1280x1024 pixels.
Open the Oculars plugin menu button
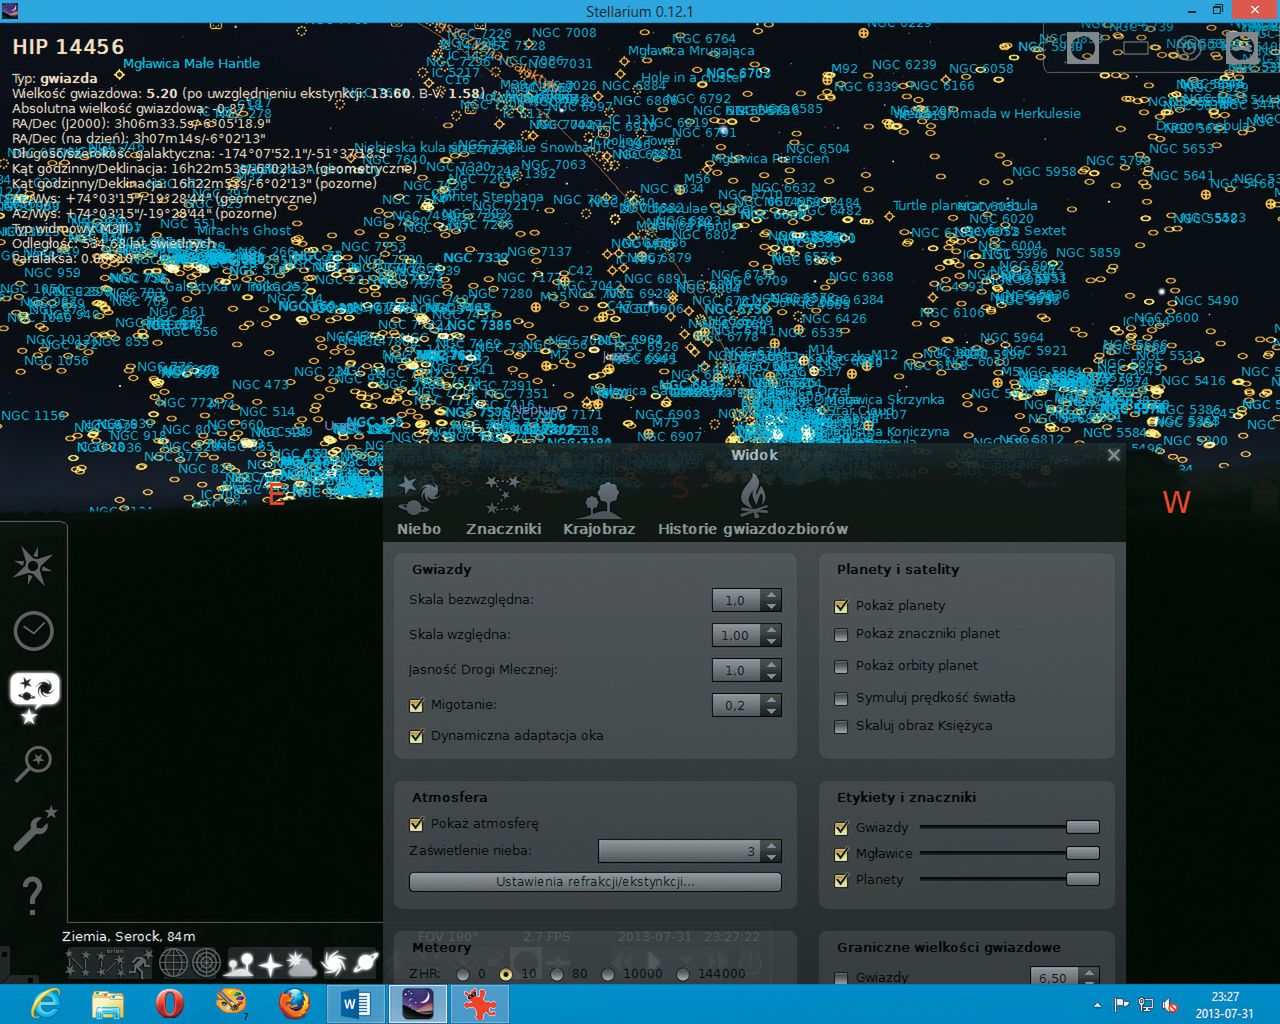click(1241, 47)
